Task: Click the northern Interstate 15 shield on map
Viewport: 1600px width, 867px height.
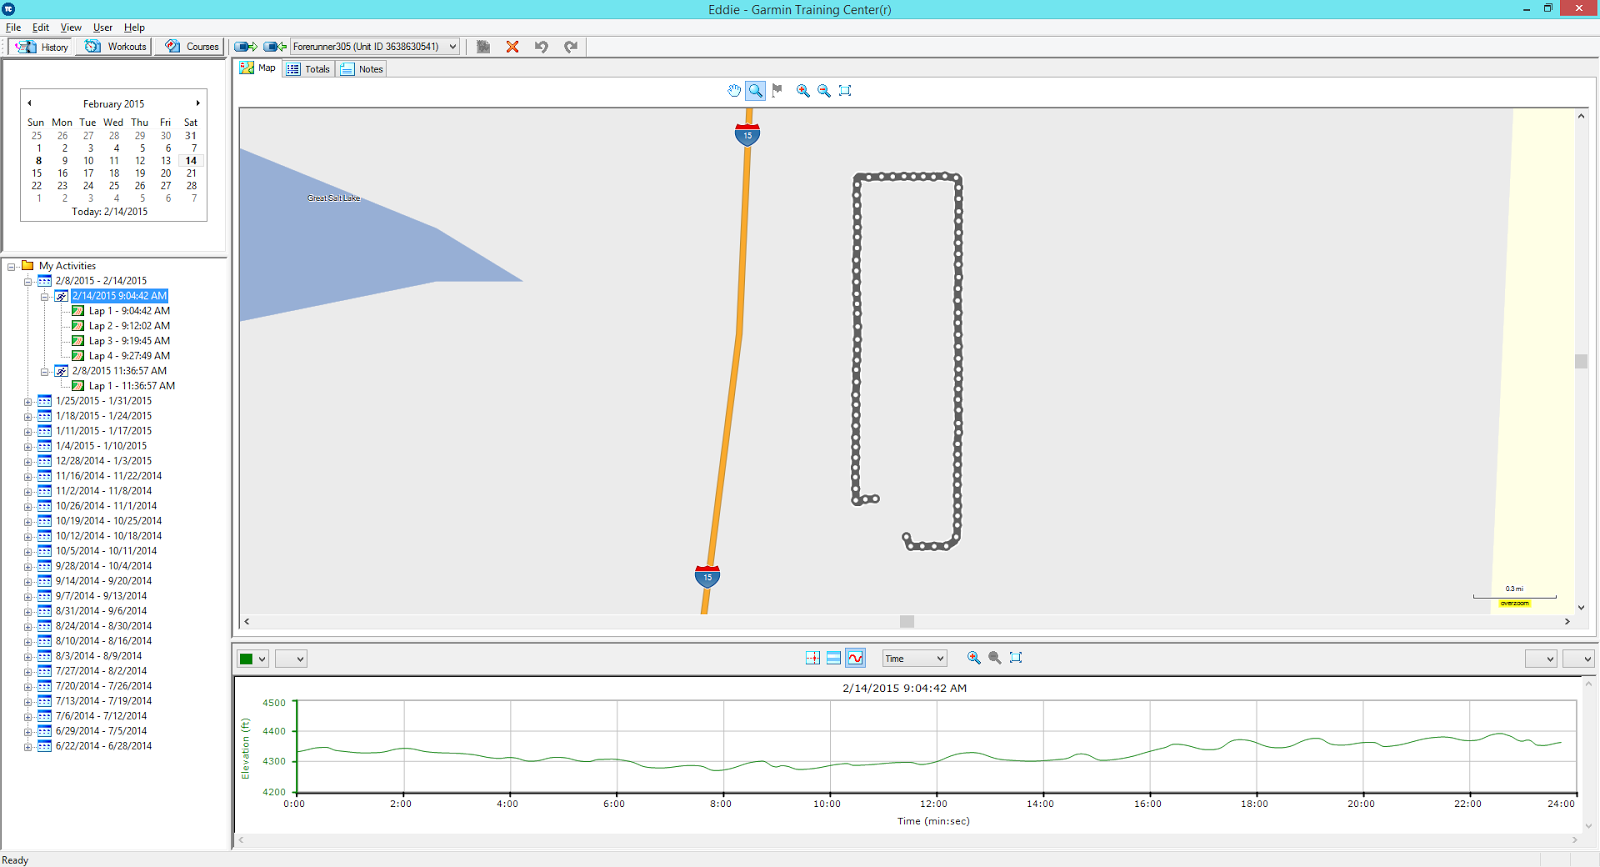Action: pyautogui.click(x=747, y=134)
